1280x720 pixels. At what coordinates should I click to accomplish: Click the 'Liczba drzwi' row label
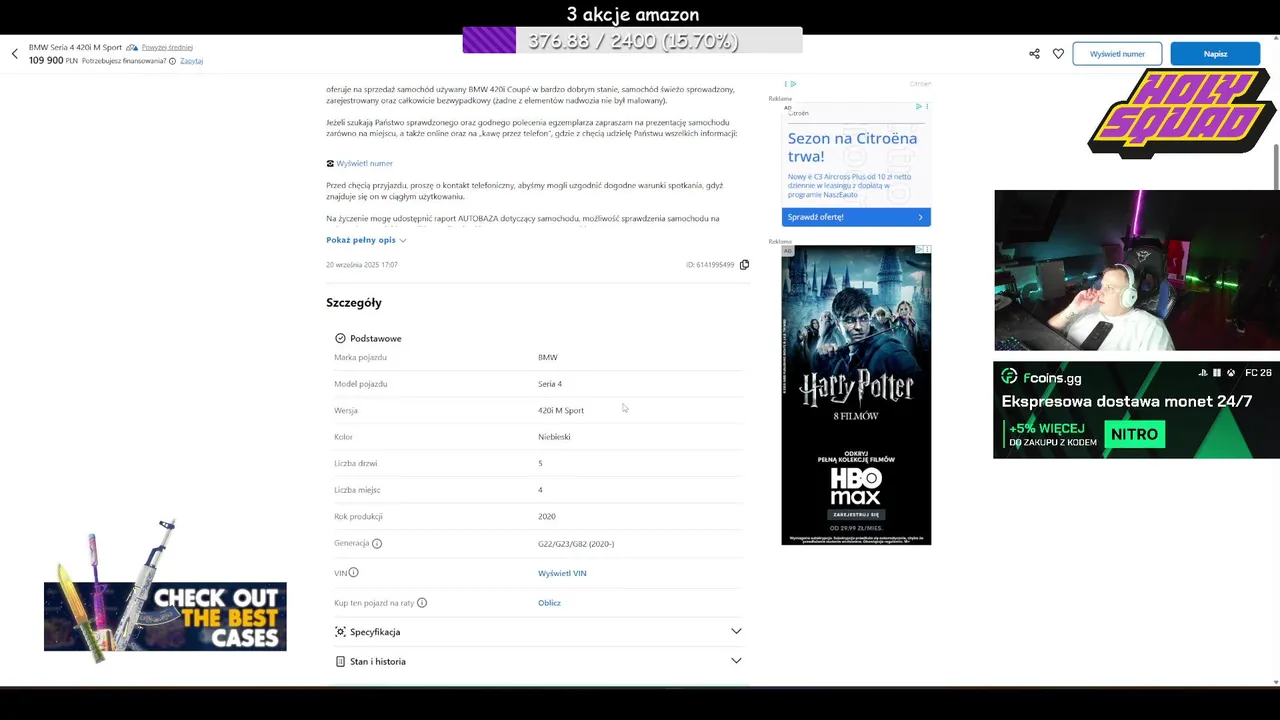tap(355, 463)
